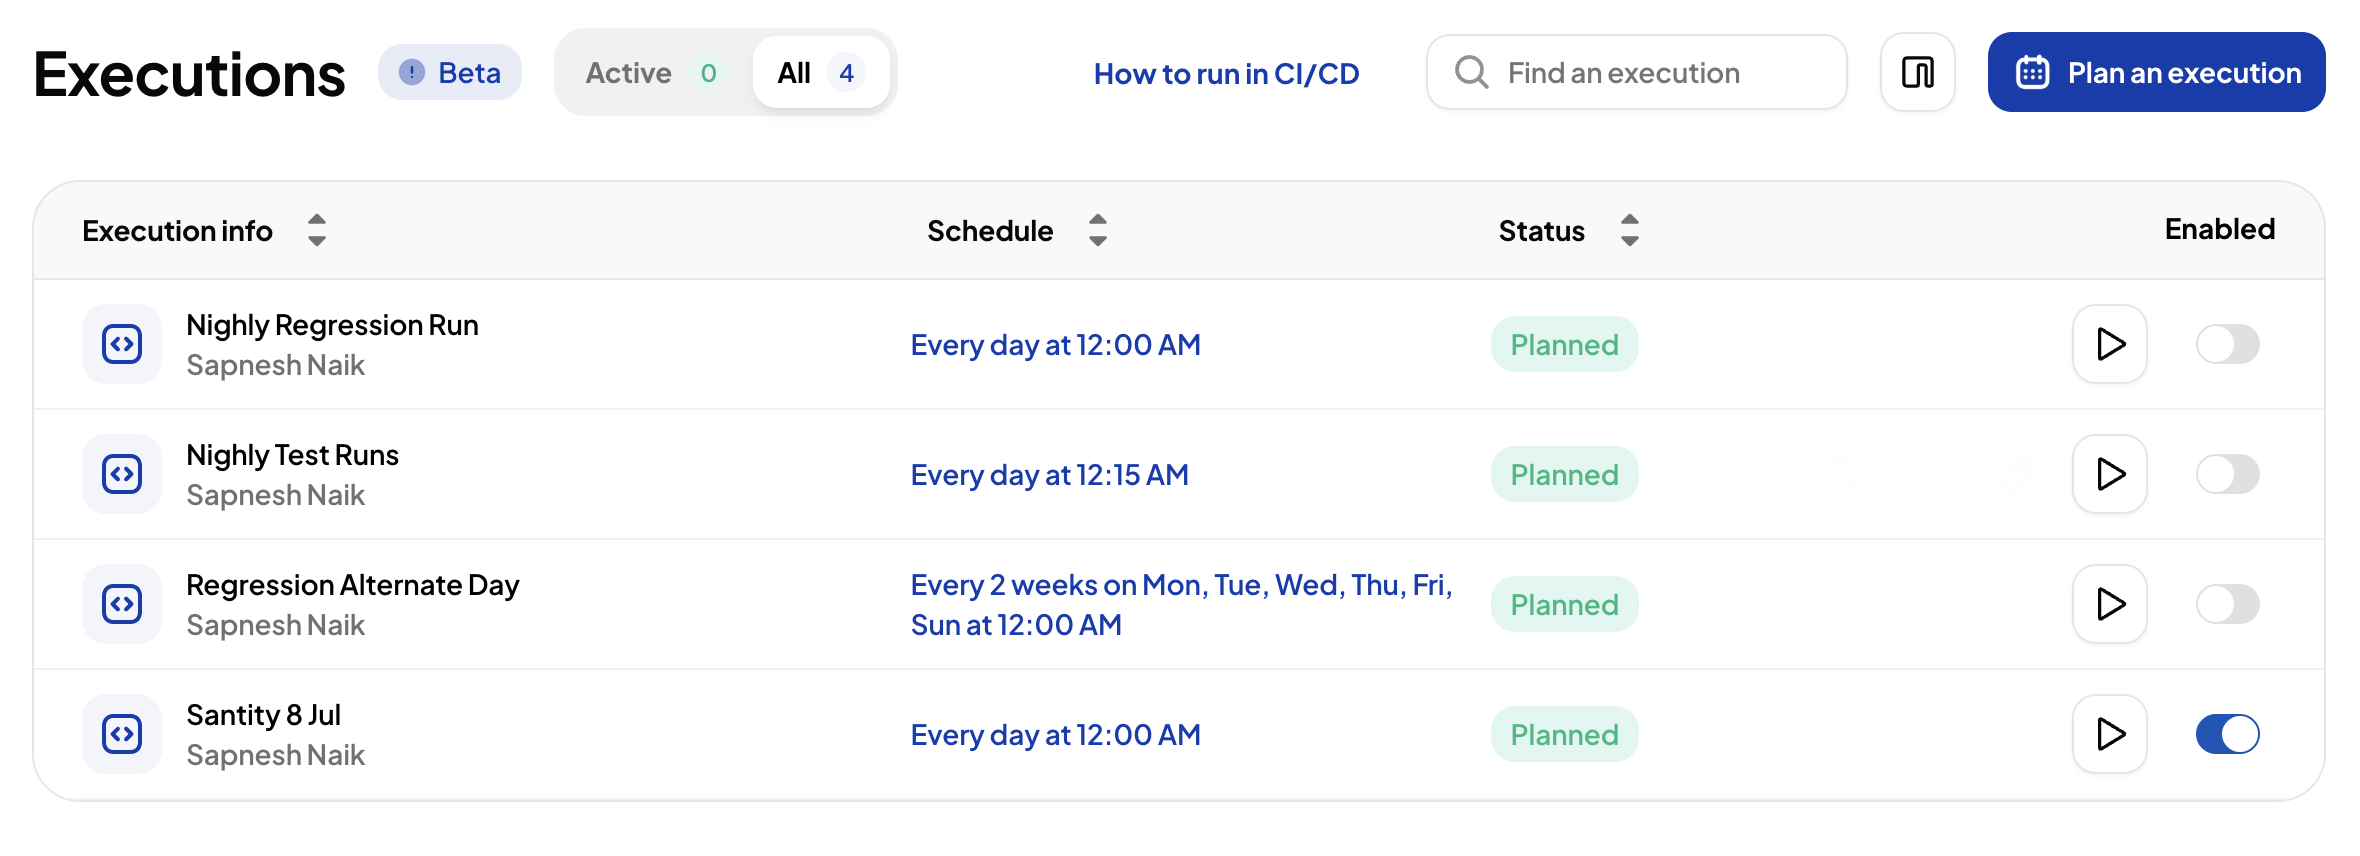Viewport: 2360px width, 856px height.
Task: Click the Nighly Regression Run code icon
Action: pos(122,344)
